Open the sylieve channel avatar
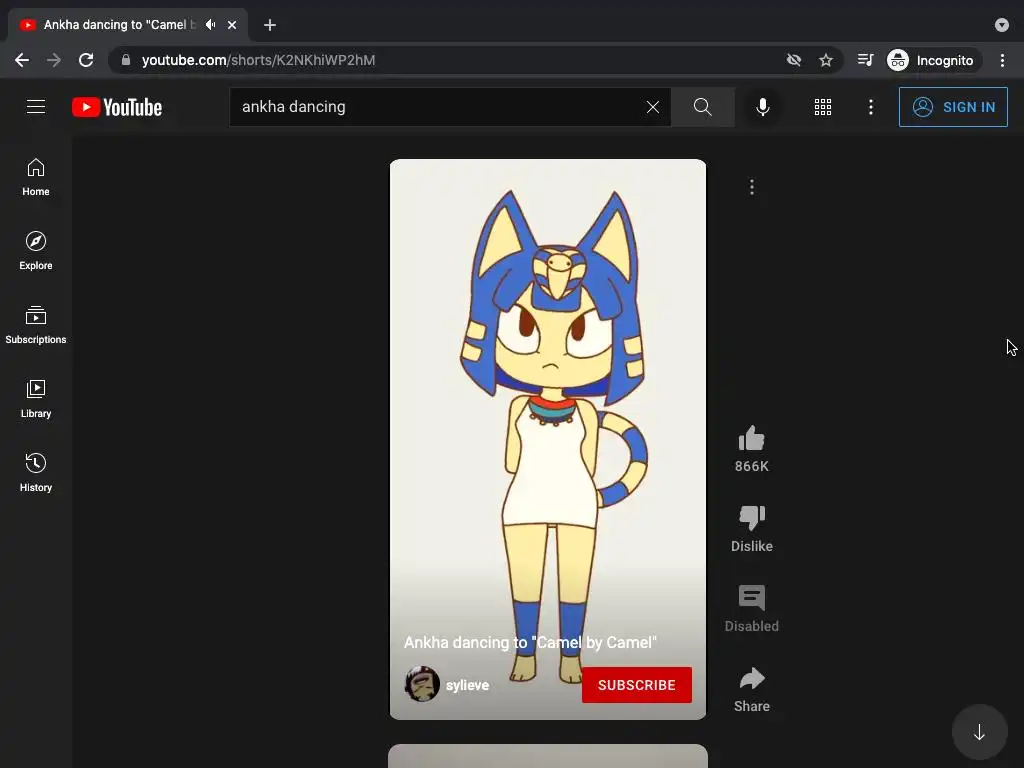The width and height of the screenshot is (1024, 768). pos(422,684)
